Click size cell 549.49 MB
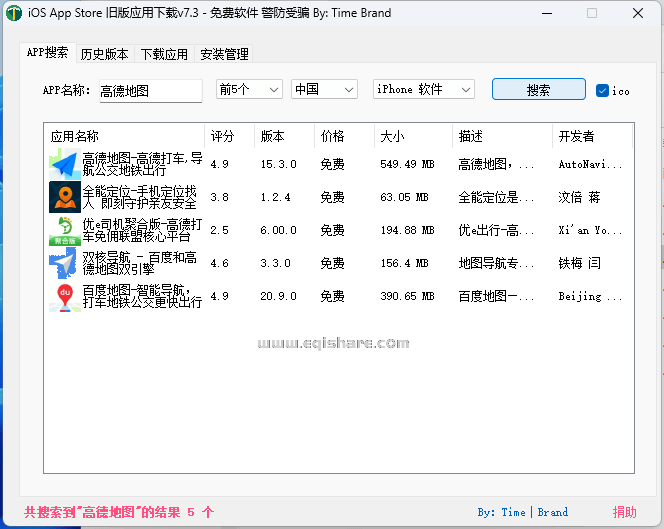 click(x=407, y=164)
